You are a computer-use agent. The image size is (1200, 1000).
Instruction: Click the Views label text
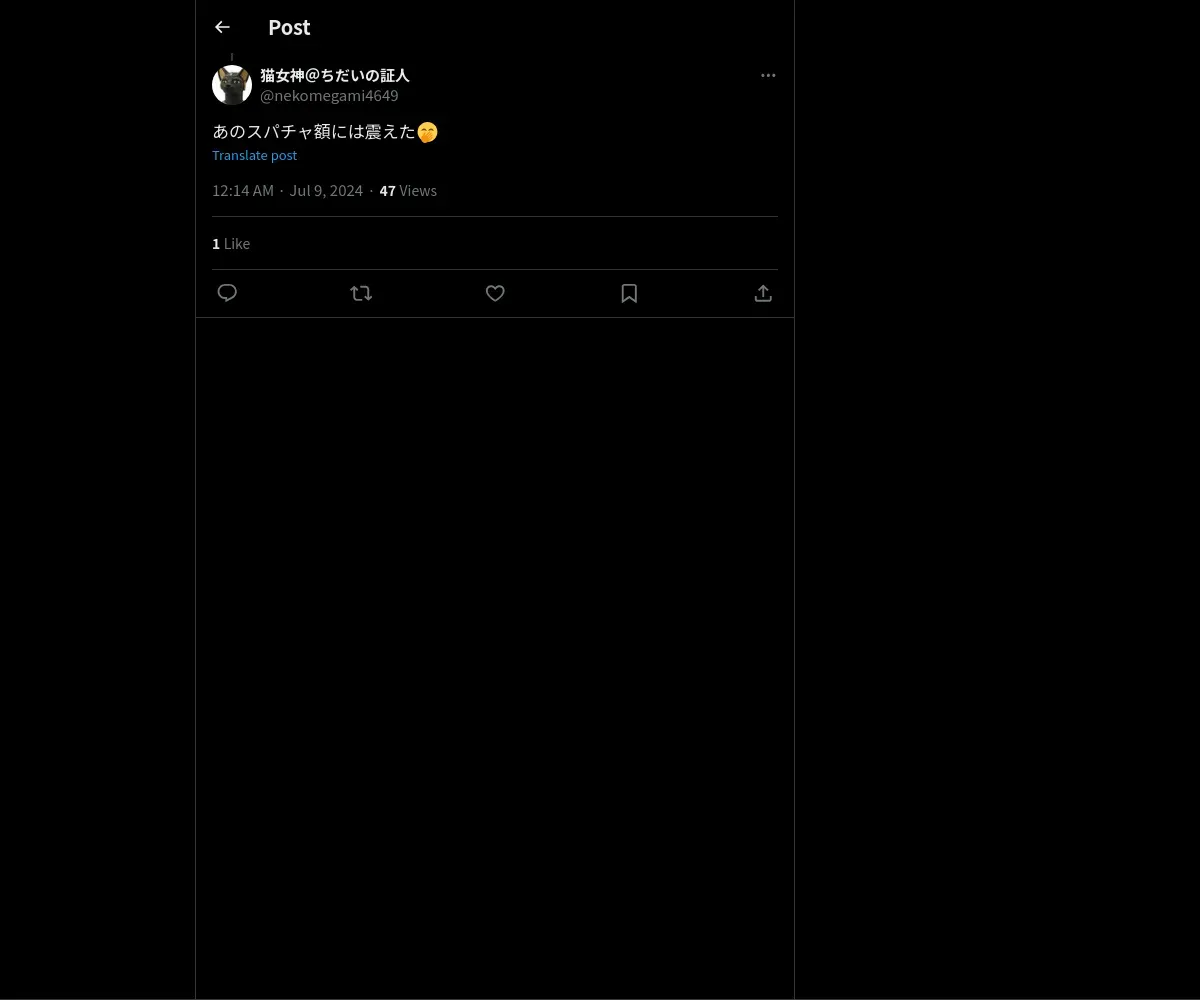(418, 190)
